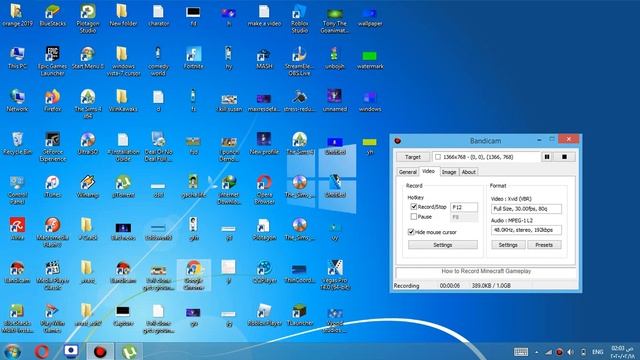The height and width of the screenshot is (360, 640).
Task: Go to the About tab
Action: (469, 172)
